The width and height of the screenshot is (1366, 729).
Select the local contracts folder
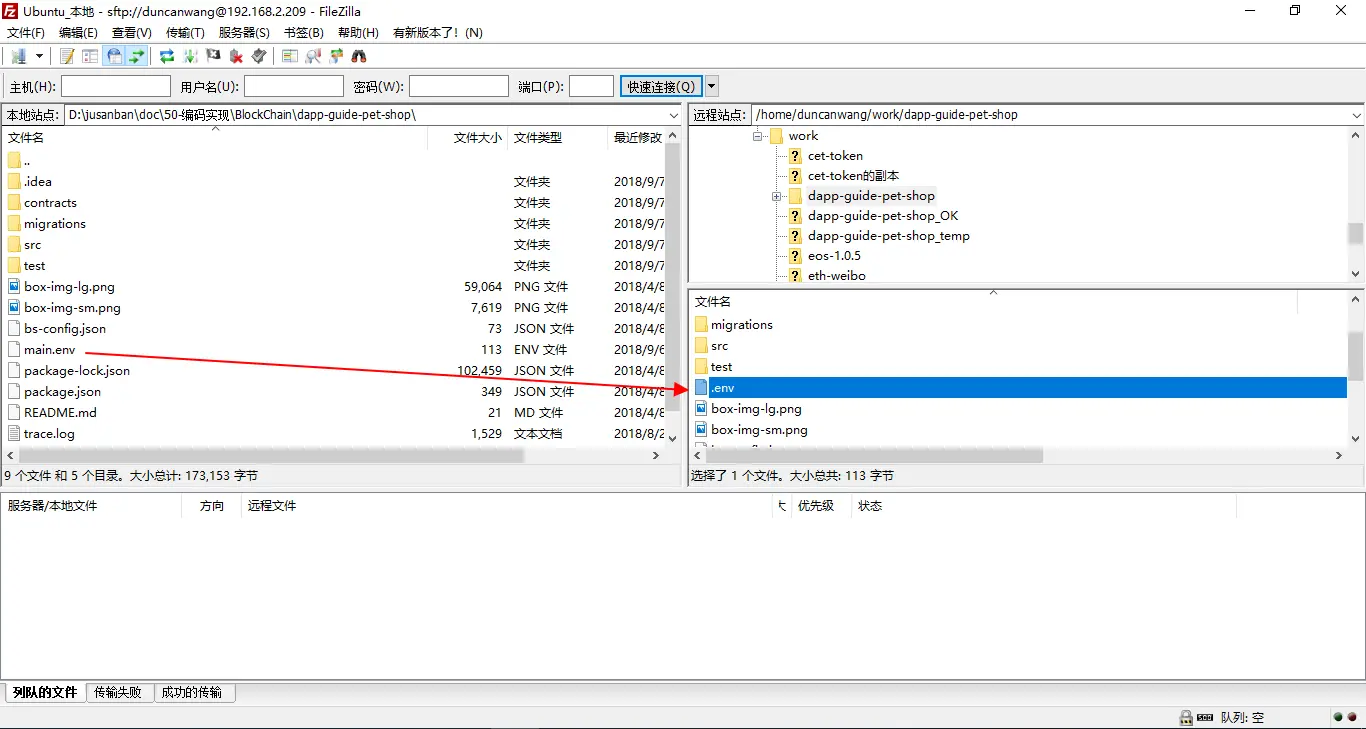(50, 203)
